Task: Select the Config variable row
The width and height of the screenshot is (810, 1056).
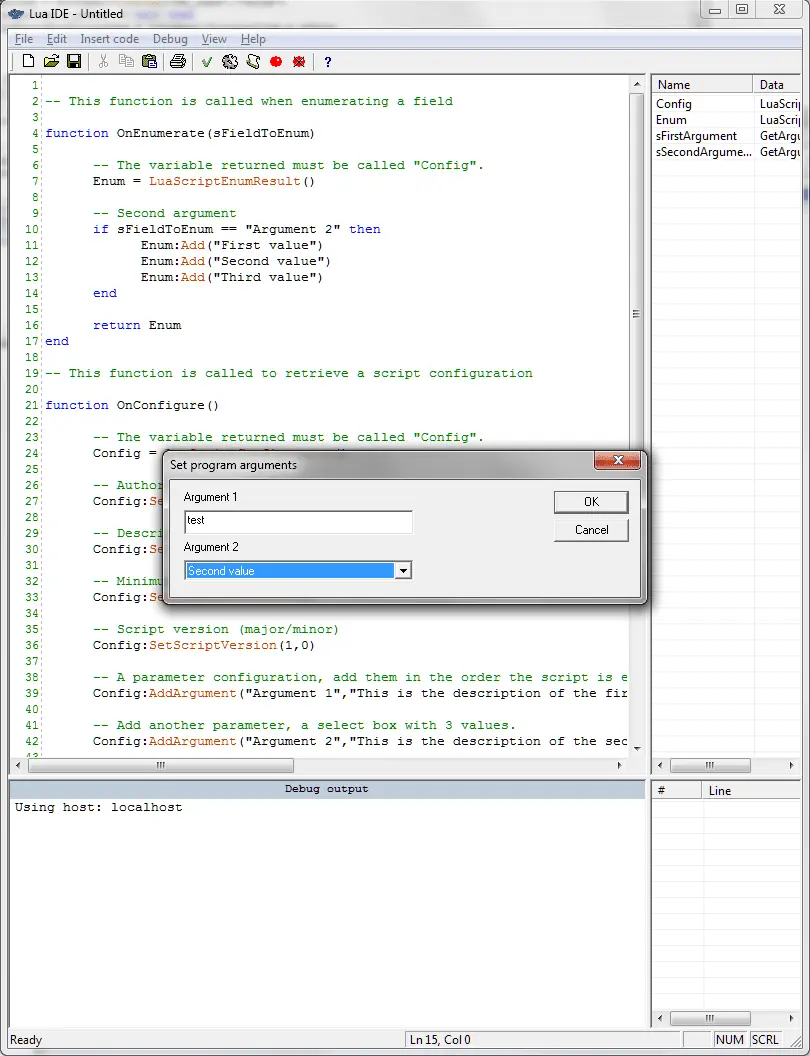Action: [x=726, y=104]
